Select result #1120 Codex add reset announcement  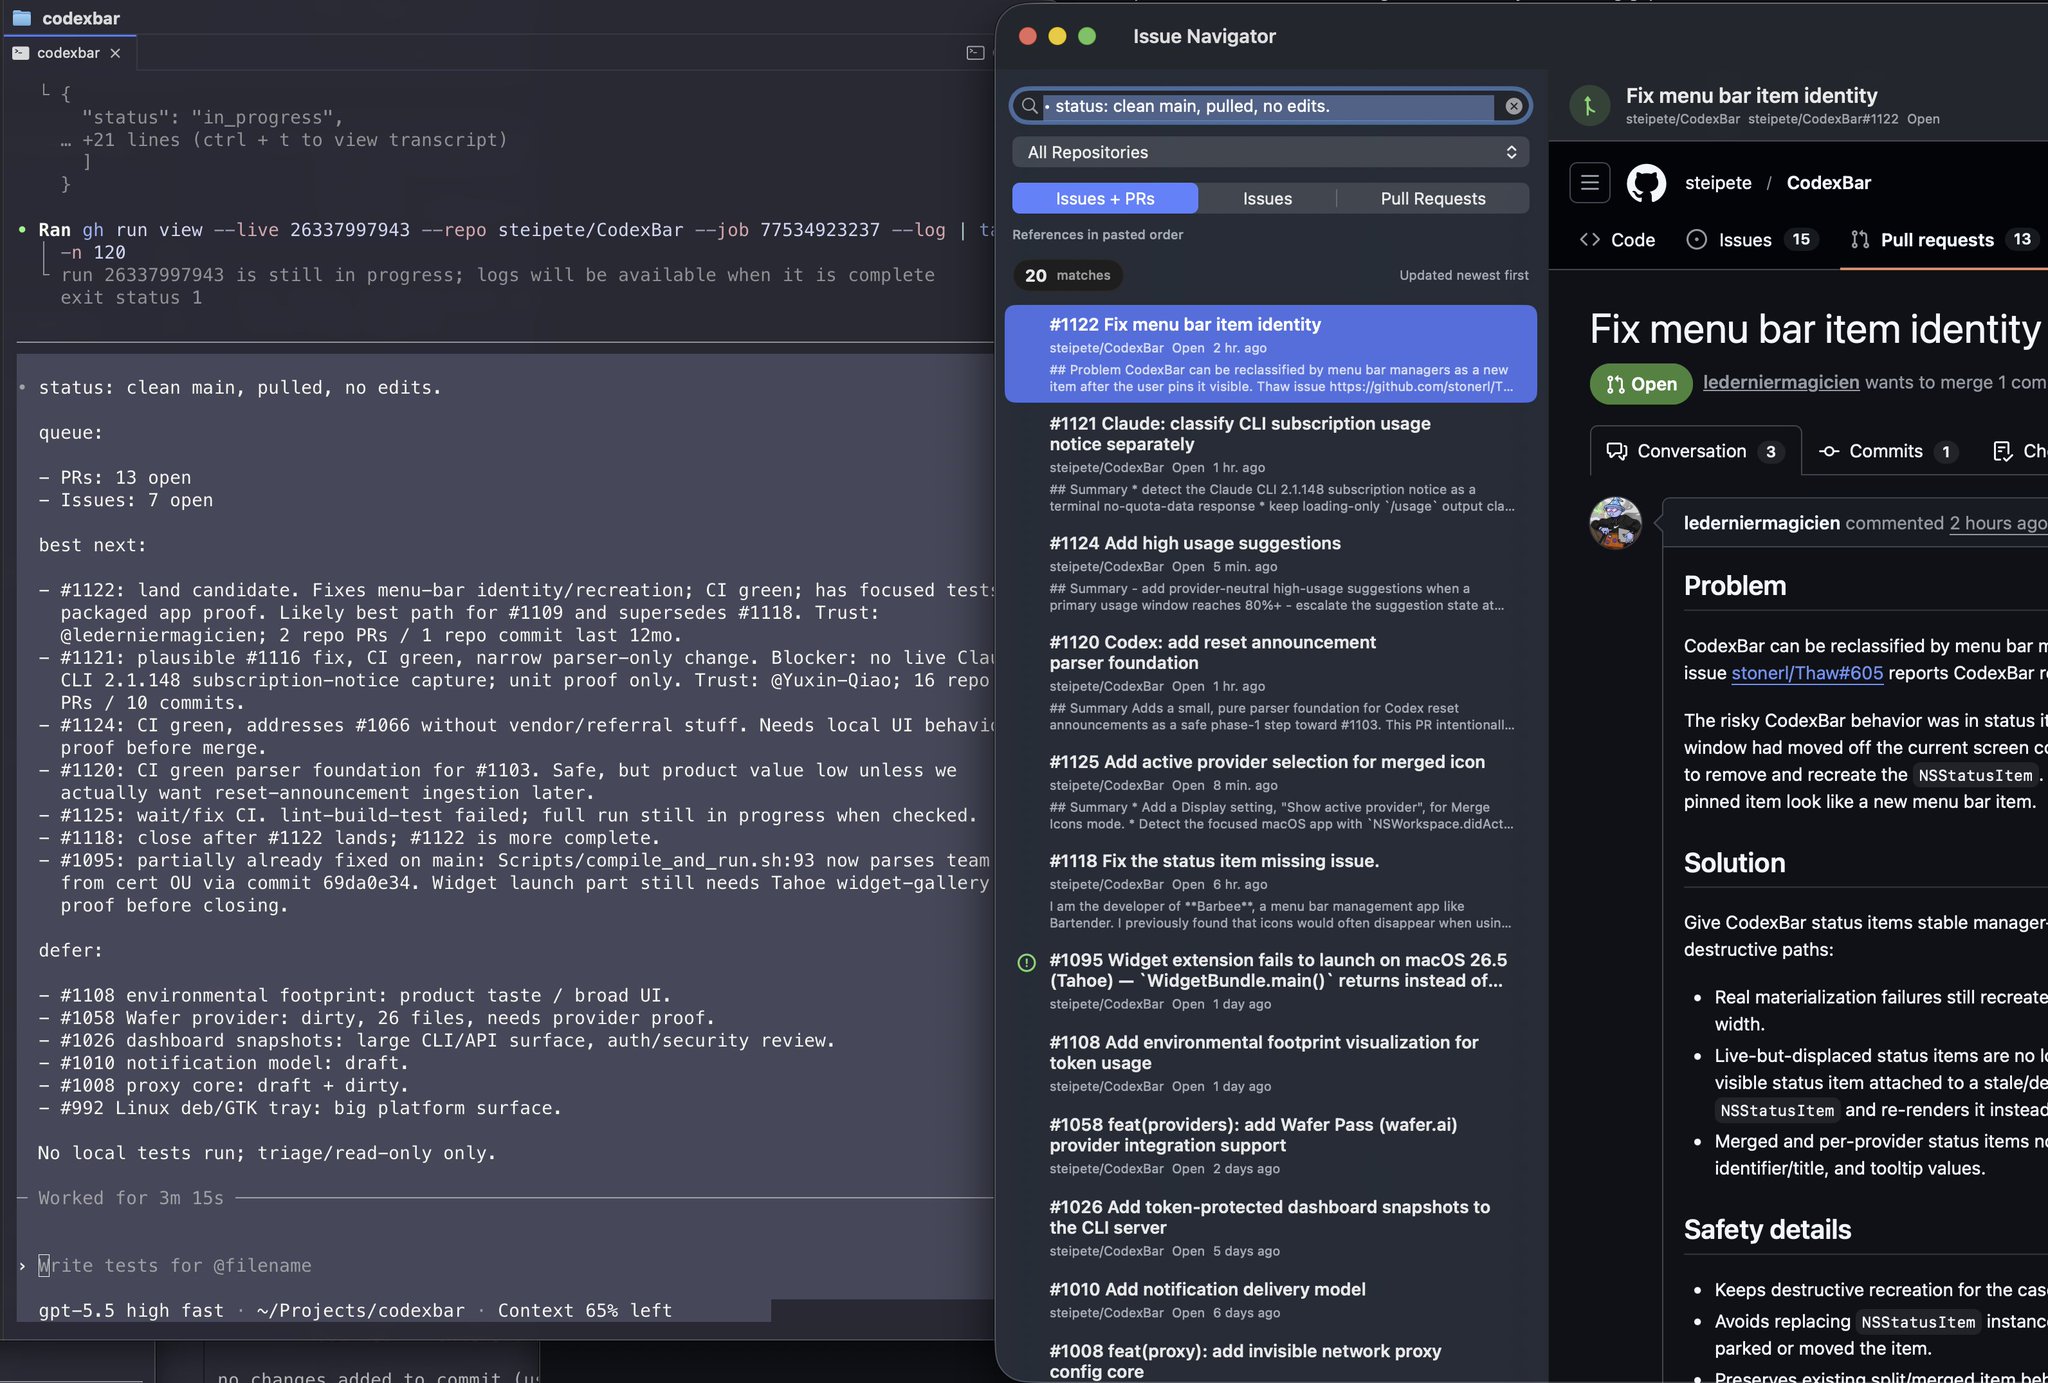[x=1270, y=683]
